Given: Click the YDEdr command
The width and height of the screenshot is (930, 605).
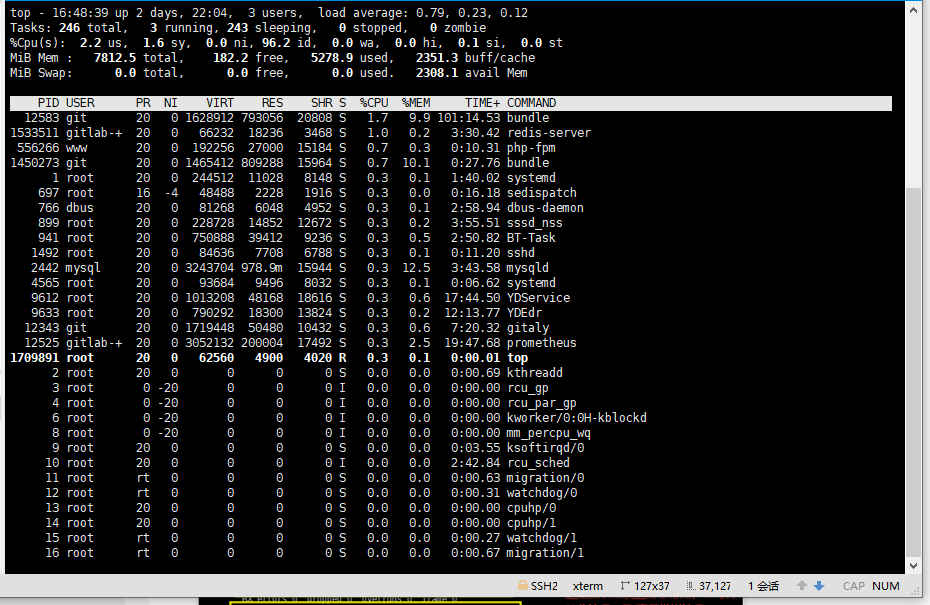Looking at the screenshot, I should (524, 313).
